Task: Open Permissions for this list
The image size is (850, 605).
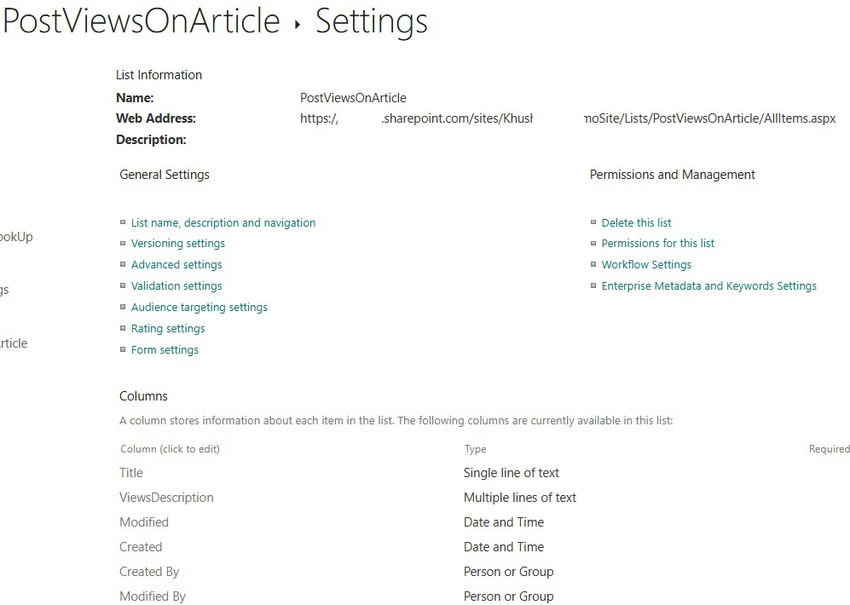Action: [657, 243]
